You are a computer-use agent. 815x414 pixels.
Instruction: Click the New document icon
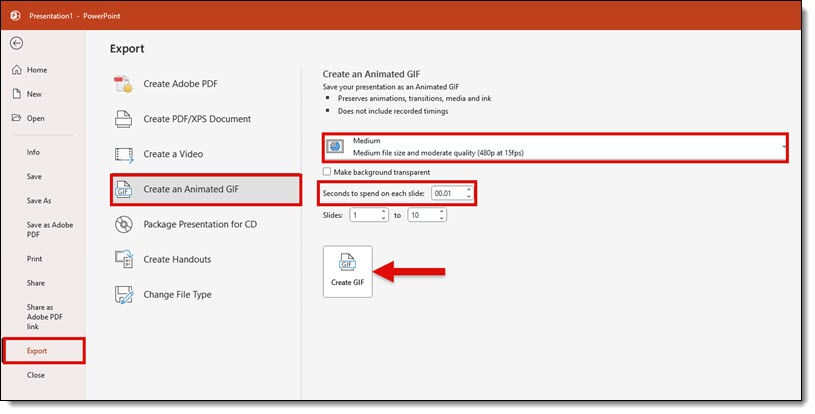pyautogui.click(x=16, y=94)
